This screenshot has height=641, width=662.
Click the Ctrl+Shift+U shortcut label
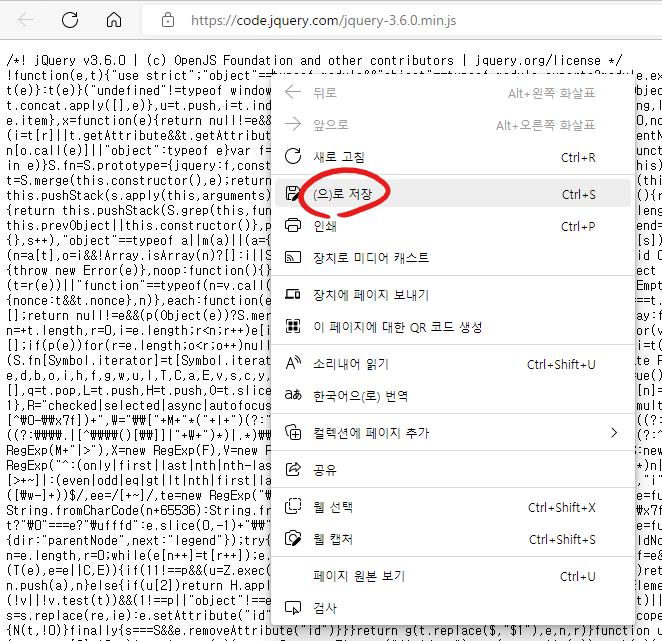[x=561, y=364]
